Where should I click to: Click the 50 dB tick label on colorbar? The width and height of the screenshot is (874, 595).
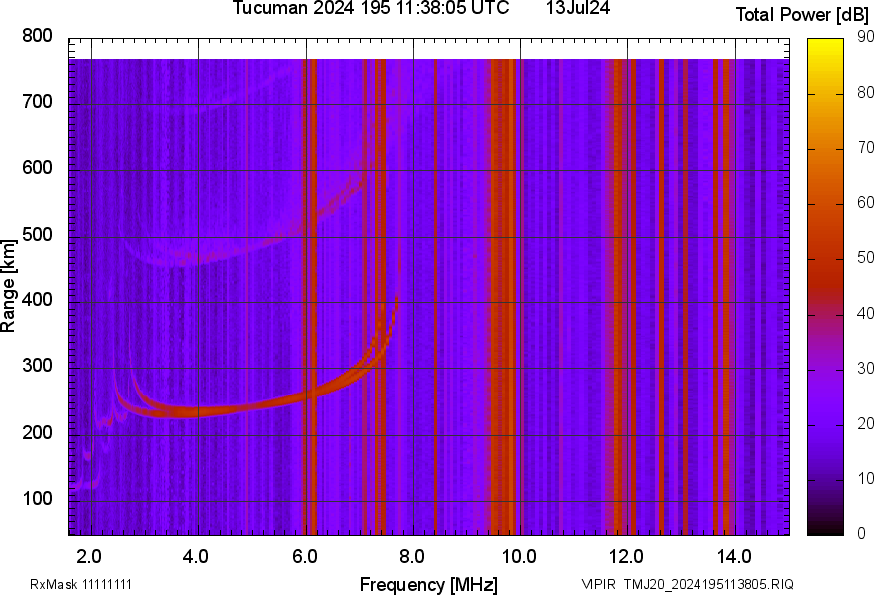pyautogui.click(x=865, y=257)
